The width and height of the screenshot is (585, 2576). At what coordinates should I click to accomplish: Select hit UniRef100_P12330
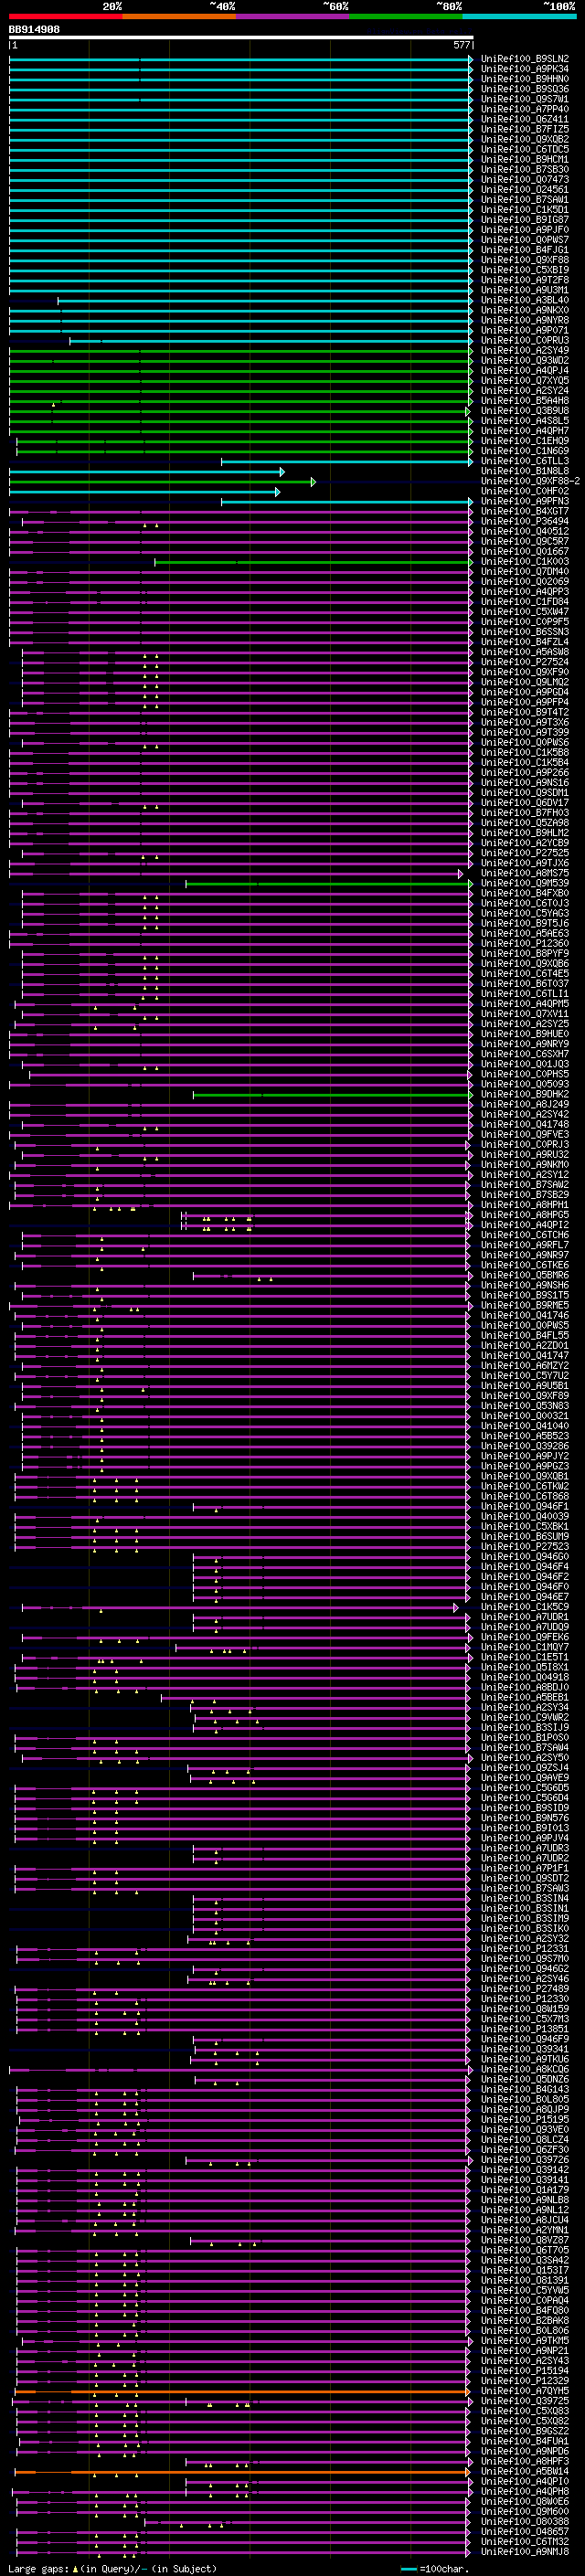coord(525,1999)
